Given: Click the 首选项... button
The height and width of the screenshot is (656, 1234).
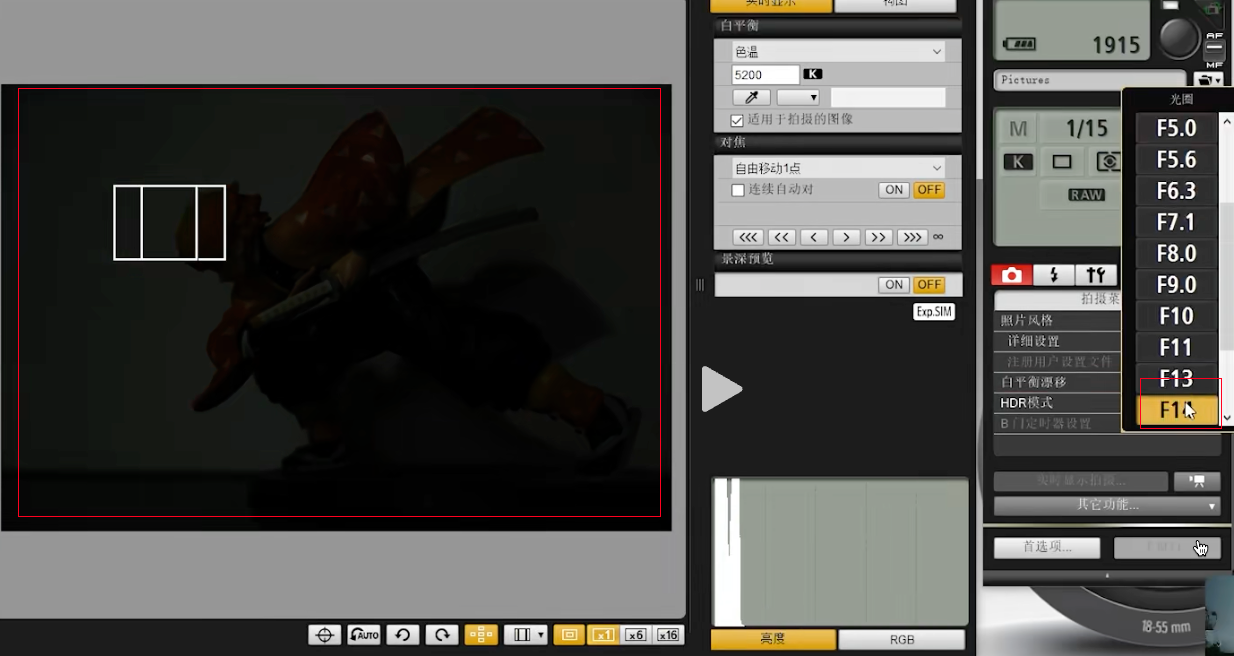Looking at the screenshot, I should [1047, 547].
